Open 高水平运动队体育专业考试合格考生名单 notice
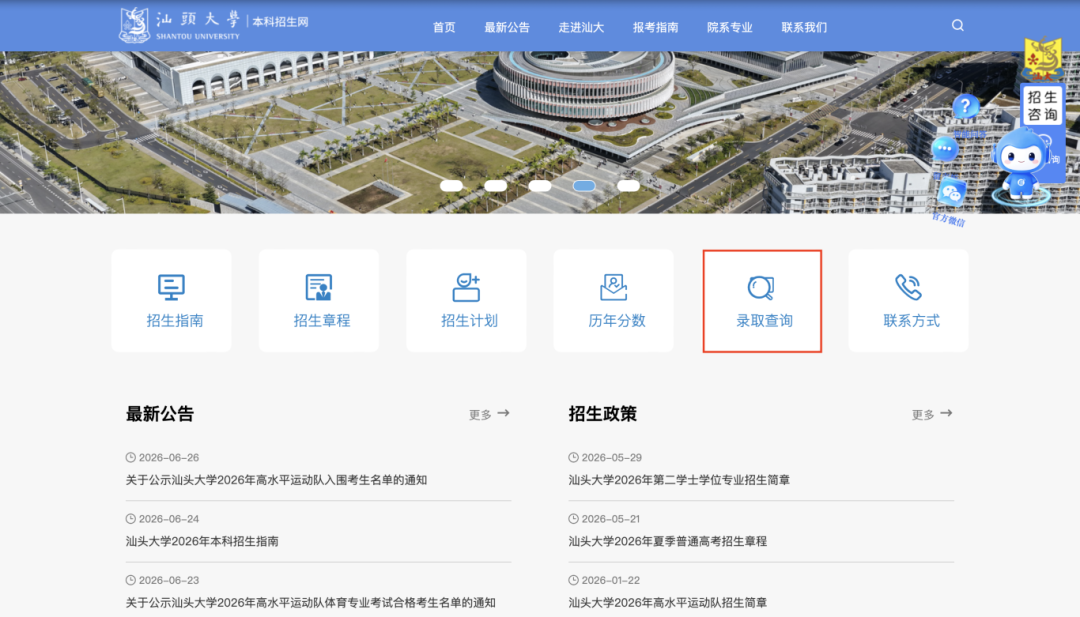Viewport: 1080px width, 617px height. pyautogui.click(x=310, y=603)
